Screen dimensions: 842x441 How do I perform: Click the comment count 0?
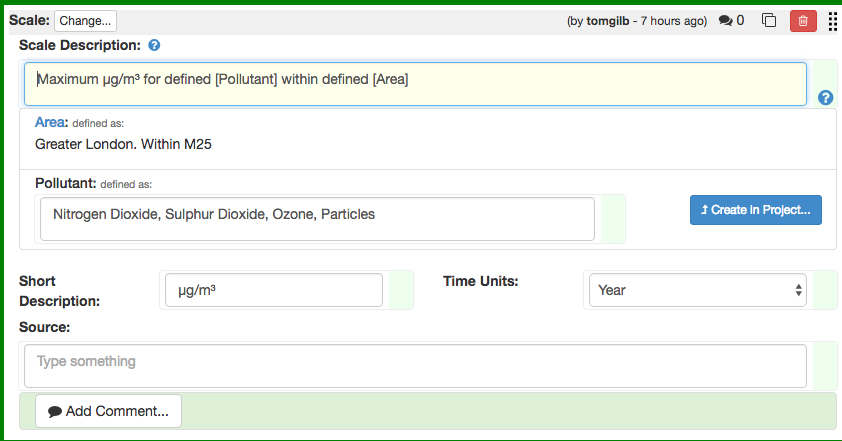(740, 20)
